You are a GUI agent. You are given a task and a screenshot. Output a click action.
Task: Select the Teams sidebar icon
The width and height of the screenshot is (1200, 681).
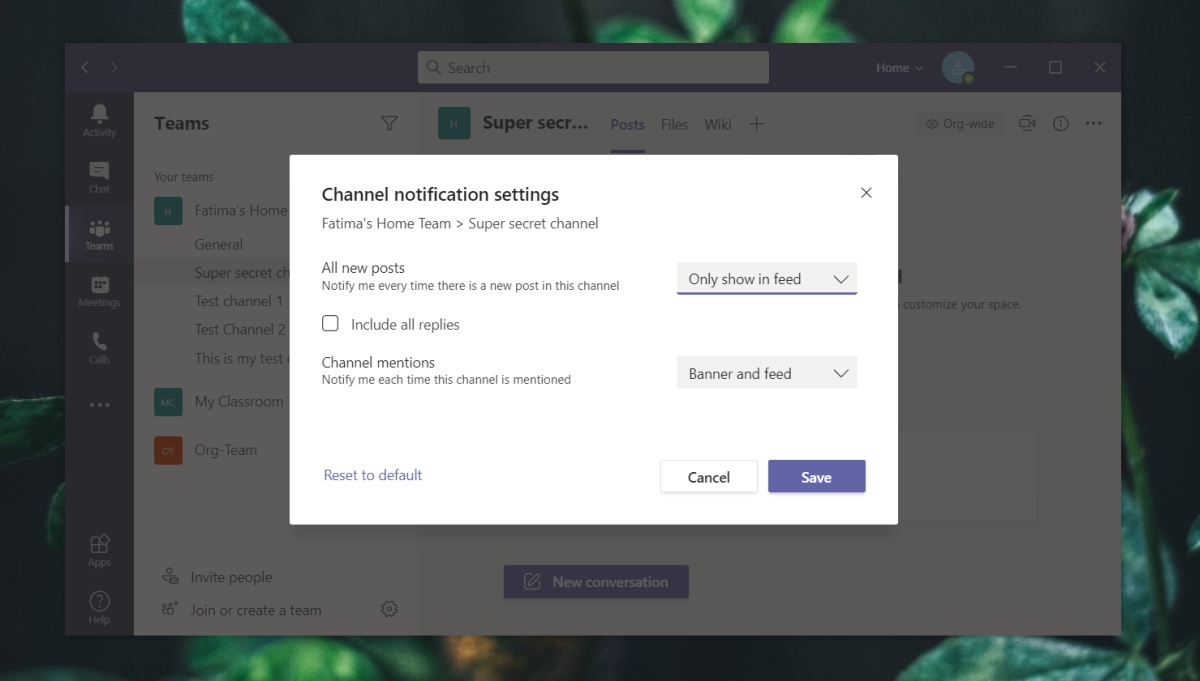coord(99,234)
